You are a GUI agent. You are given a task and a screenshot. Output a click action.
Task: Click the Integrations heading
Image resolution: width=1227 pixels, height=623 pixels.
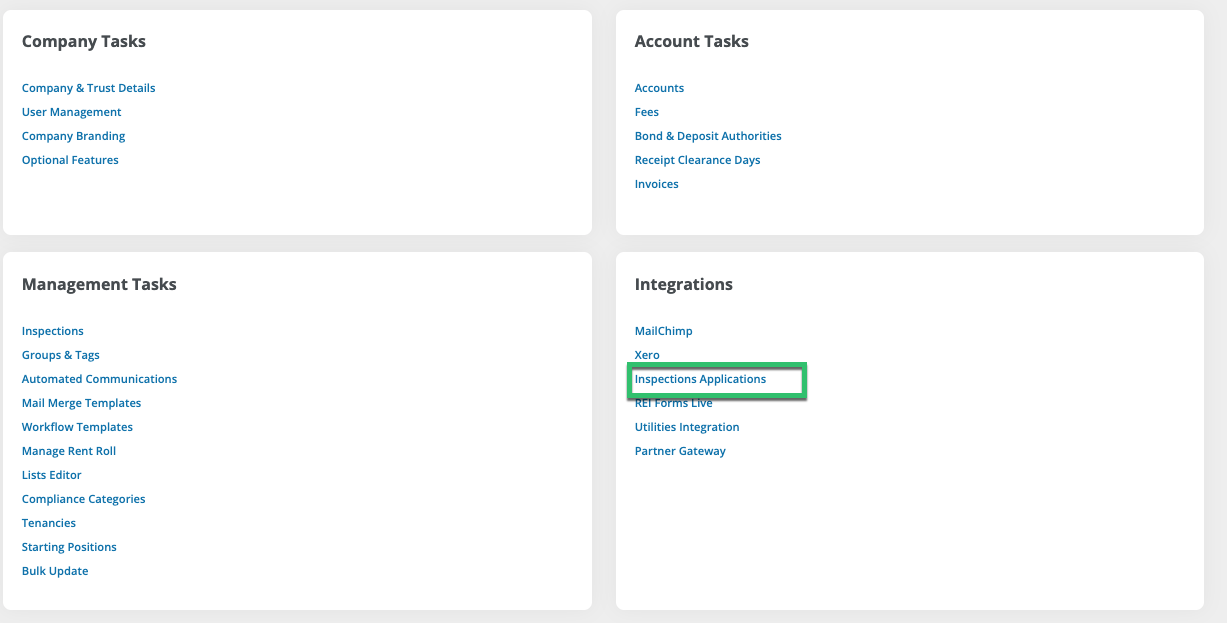coord(684,284)
